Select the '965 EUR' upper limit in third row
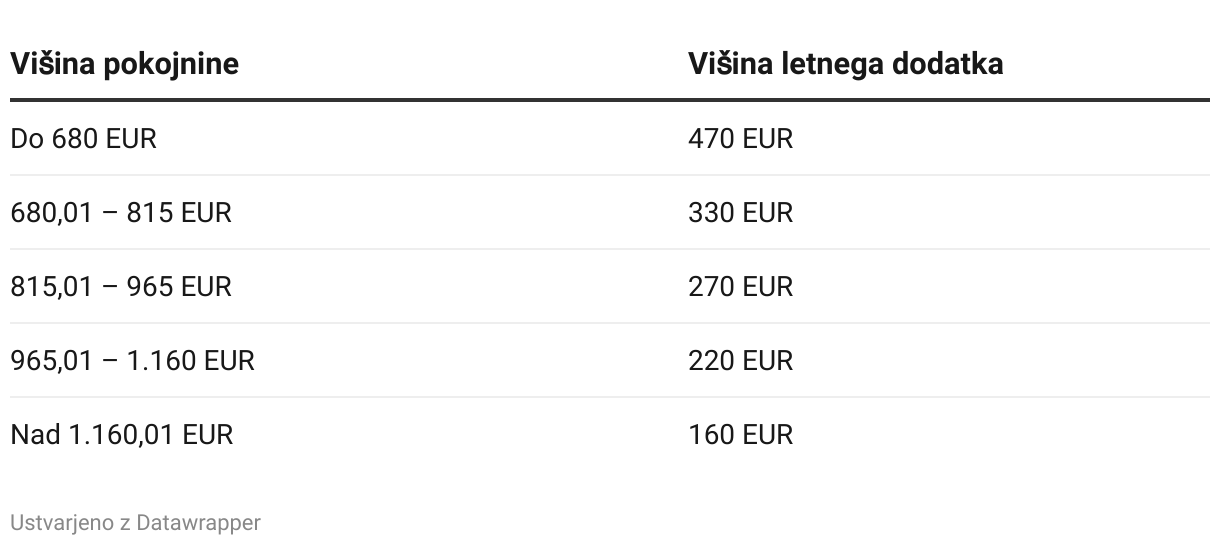1220x546 pixels. 179,286
